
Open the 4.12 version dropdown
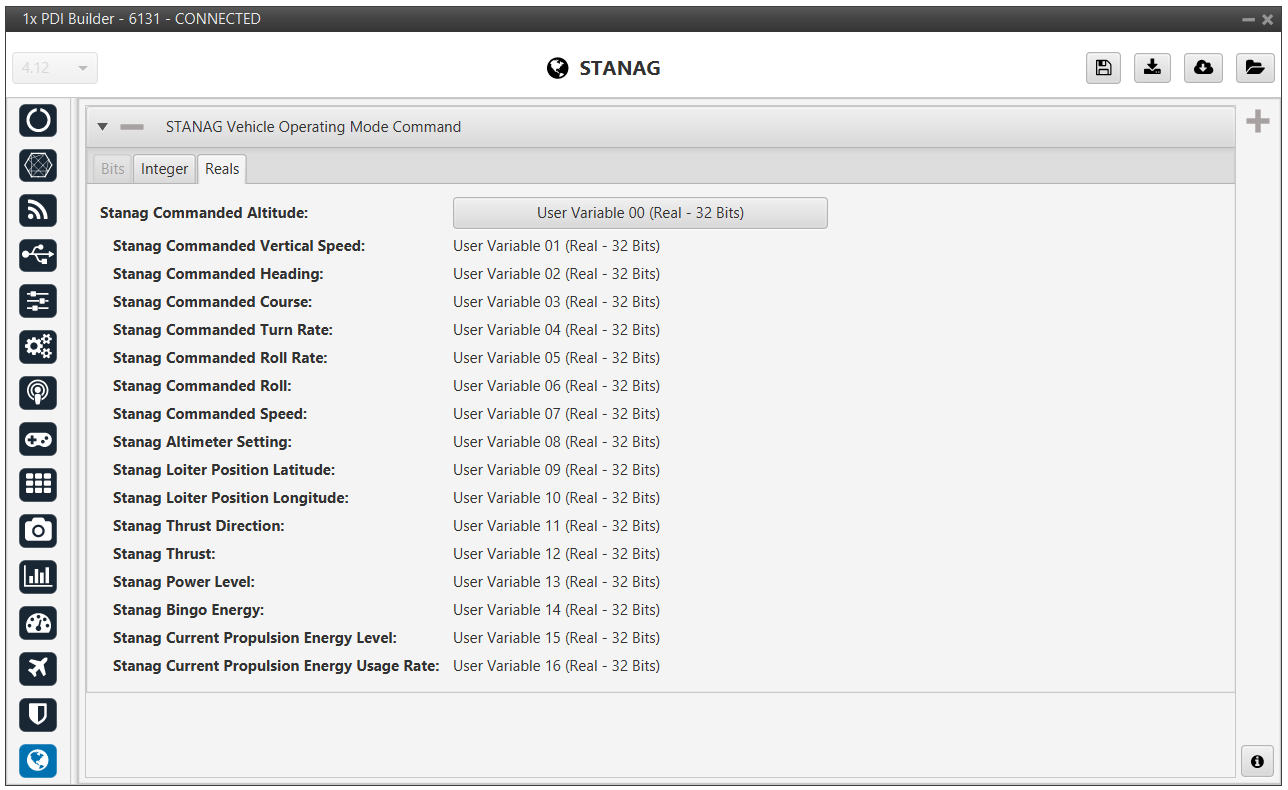pyautogui.click(x=55, y=68)
